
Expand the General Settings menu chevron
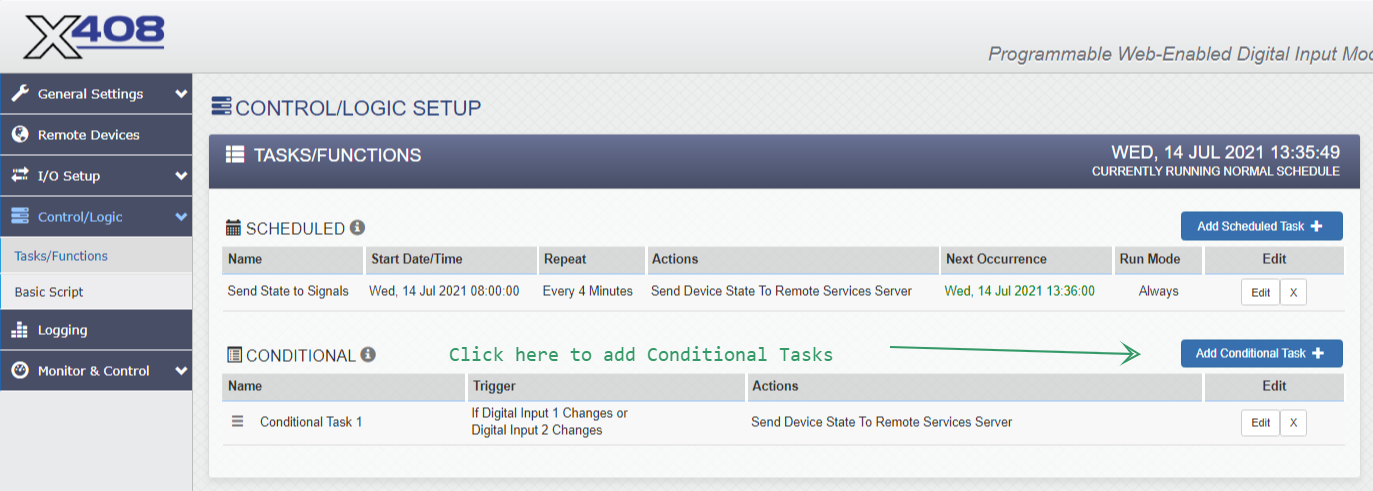coord(181,94)
